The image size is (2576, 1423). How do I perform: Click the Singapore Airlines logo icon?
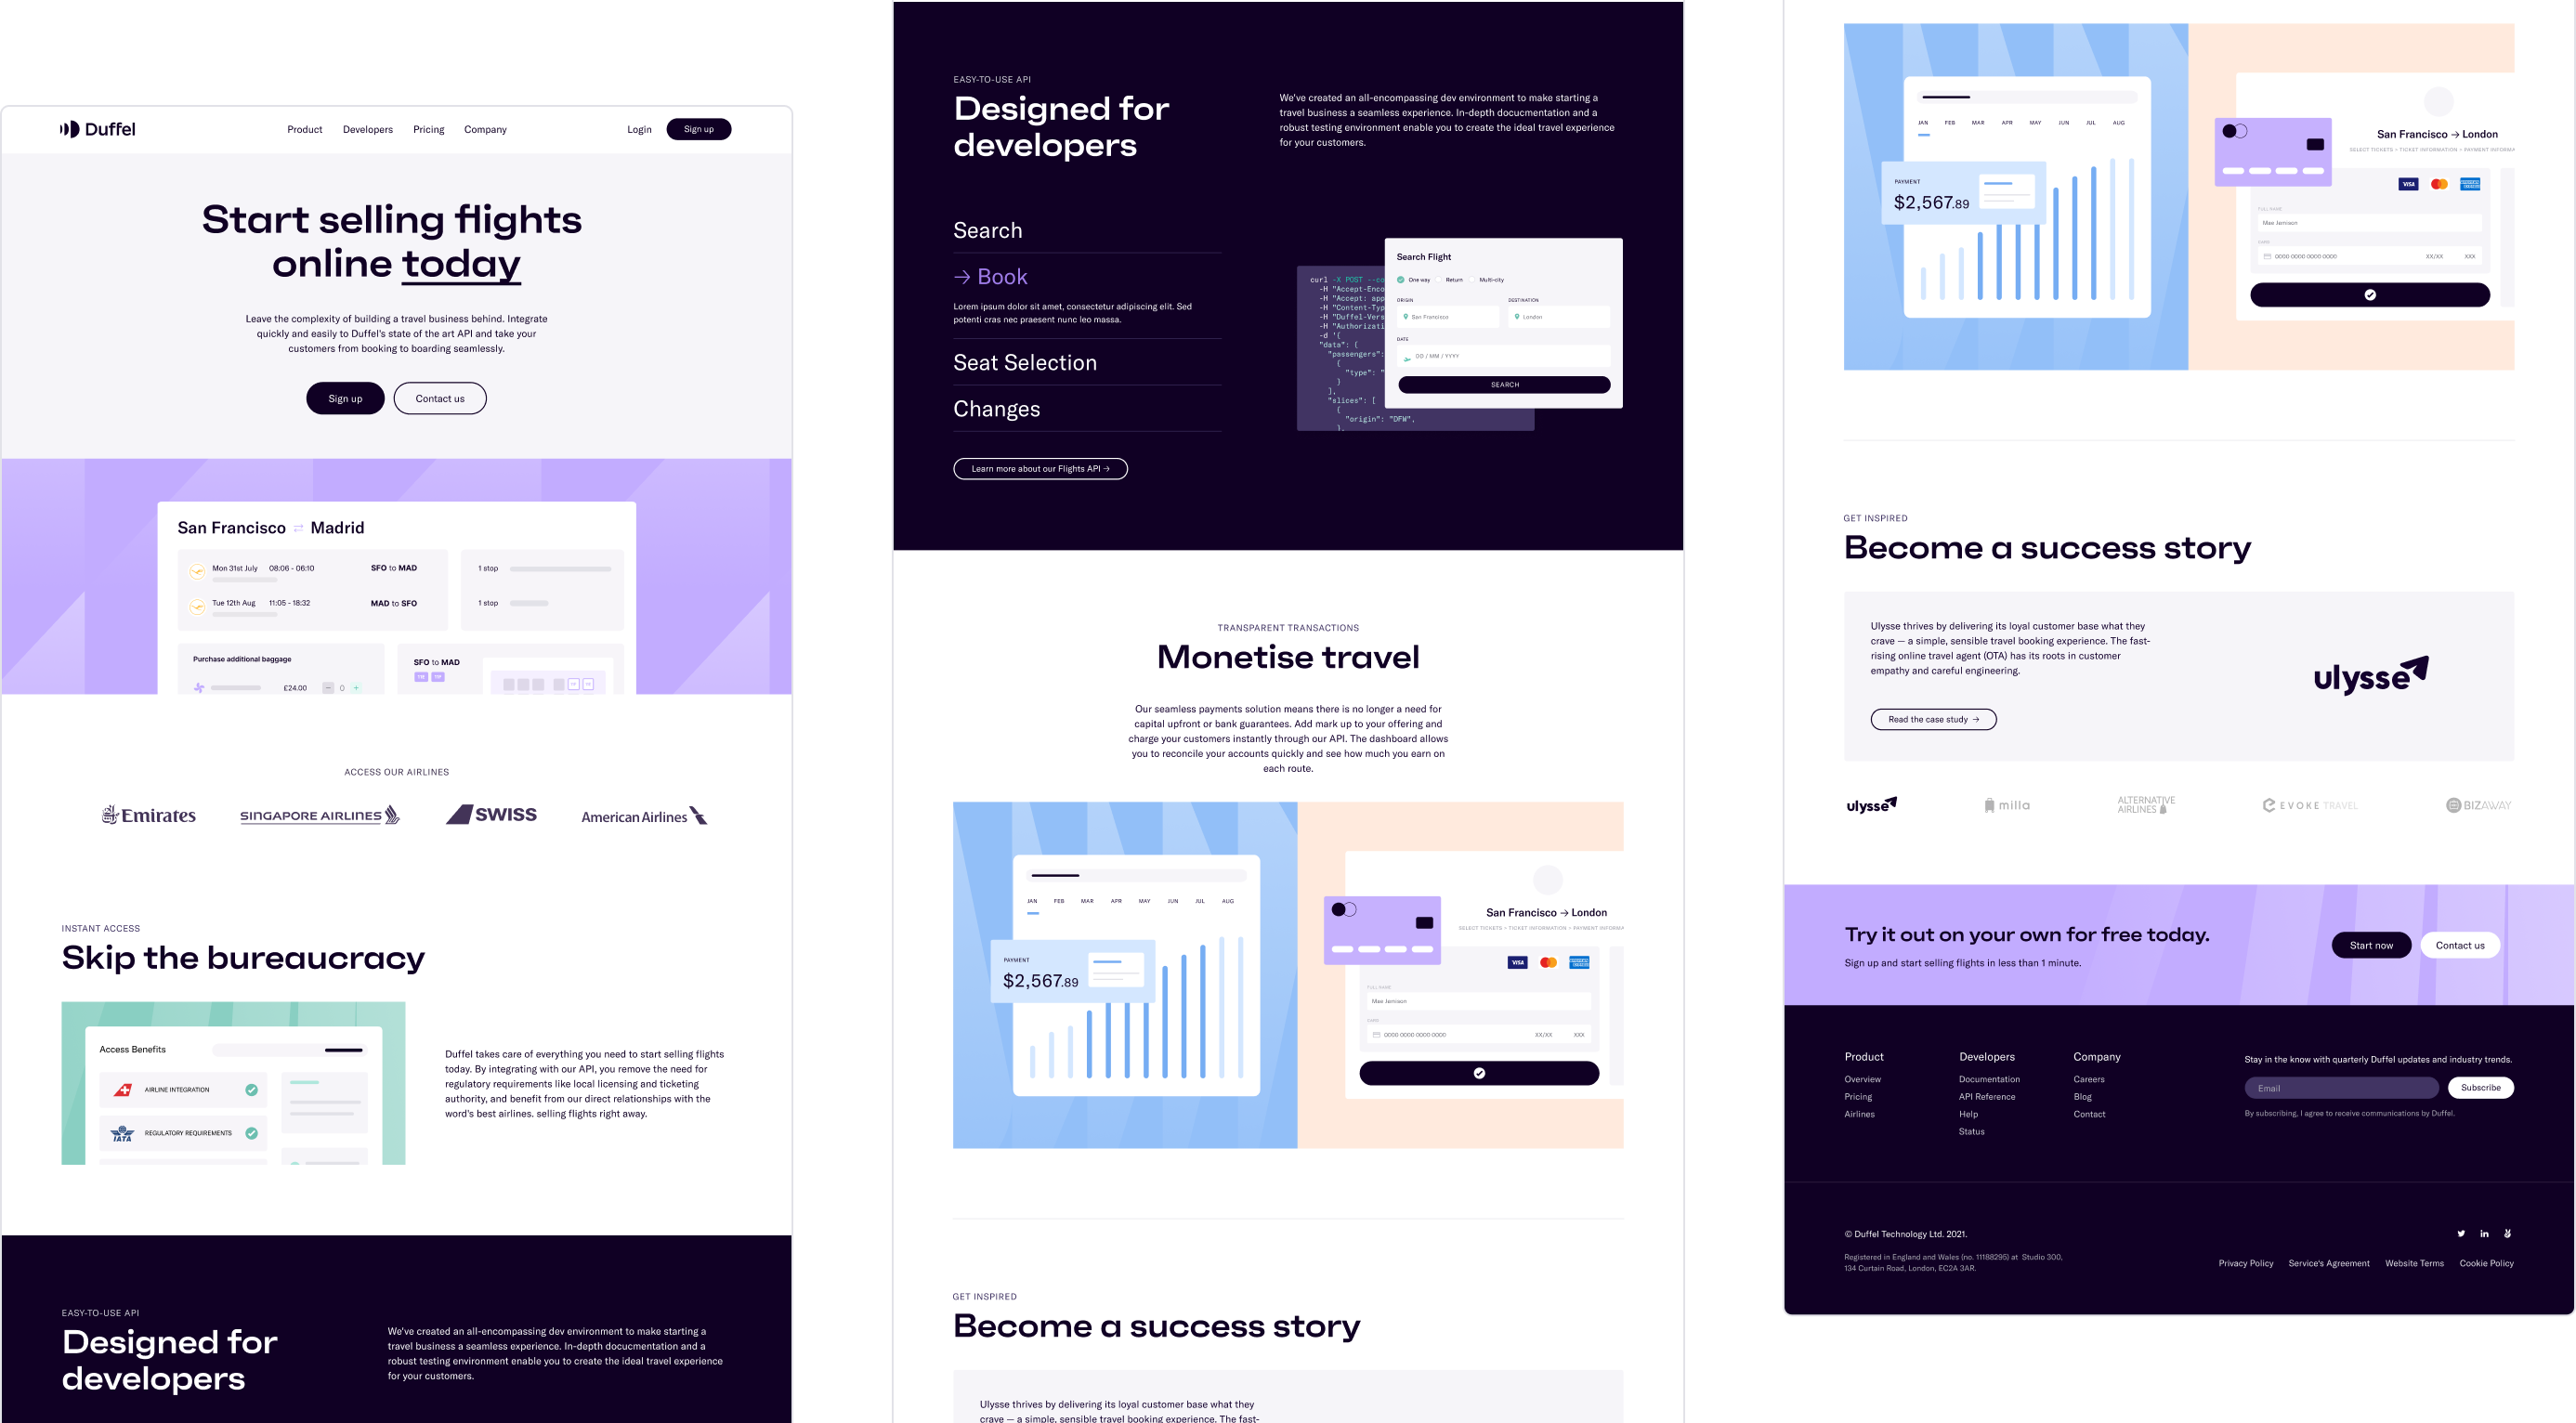(x=319, y=816)
